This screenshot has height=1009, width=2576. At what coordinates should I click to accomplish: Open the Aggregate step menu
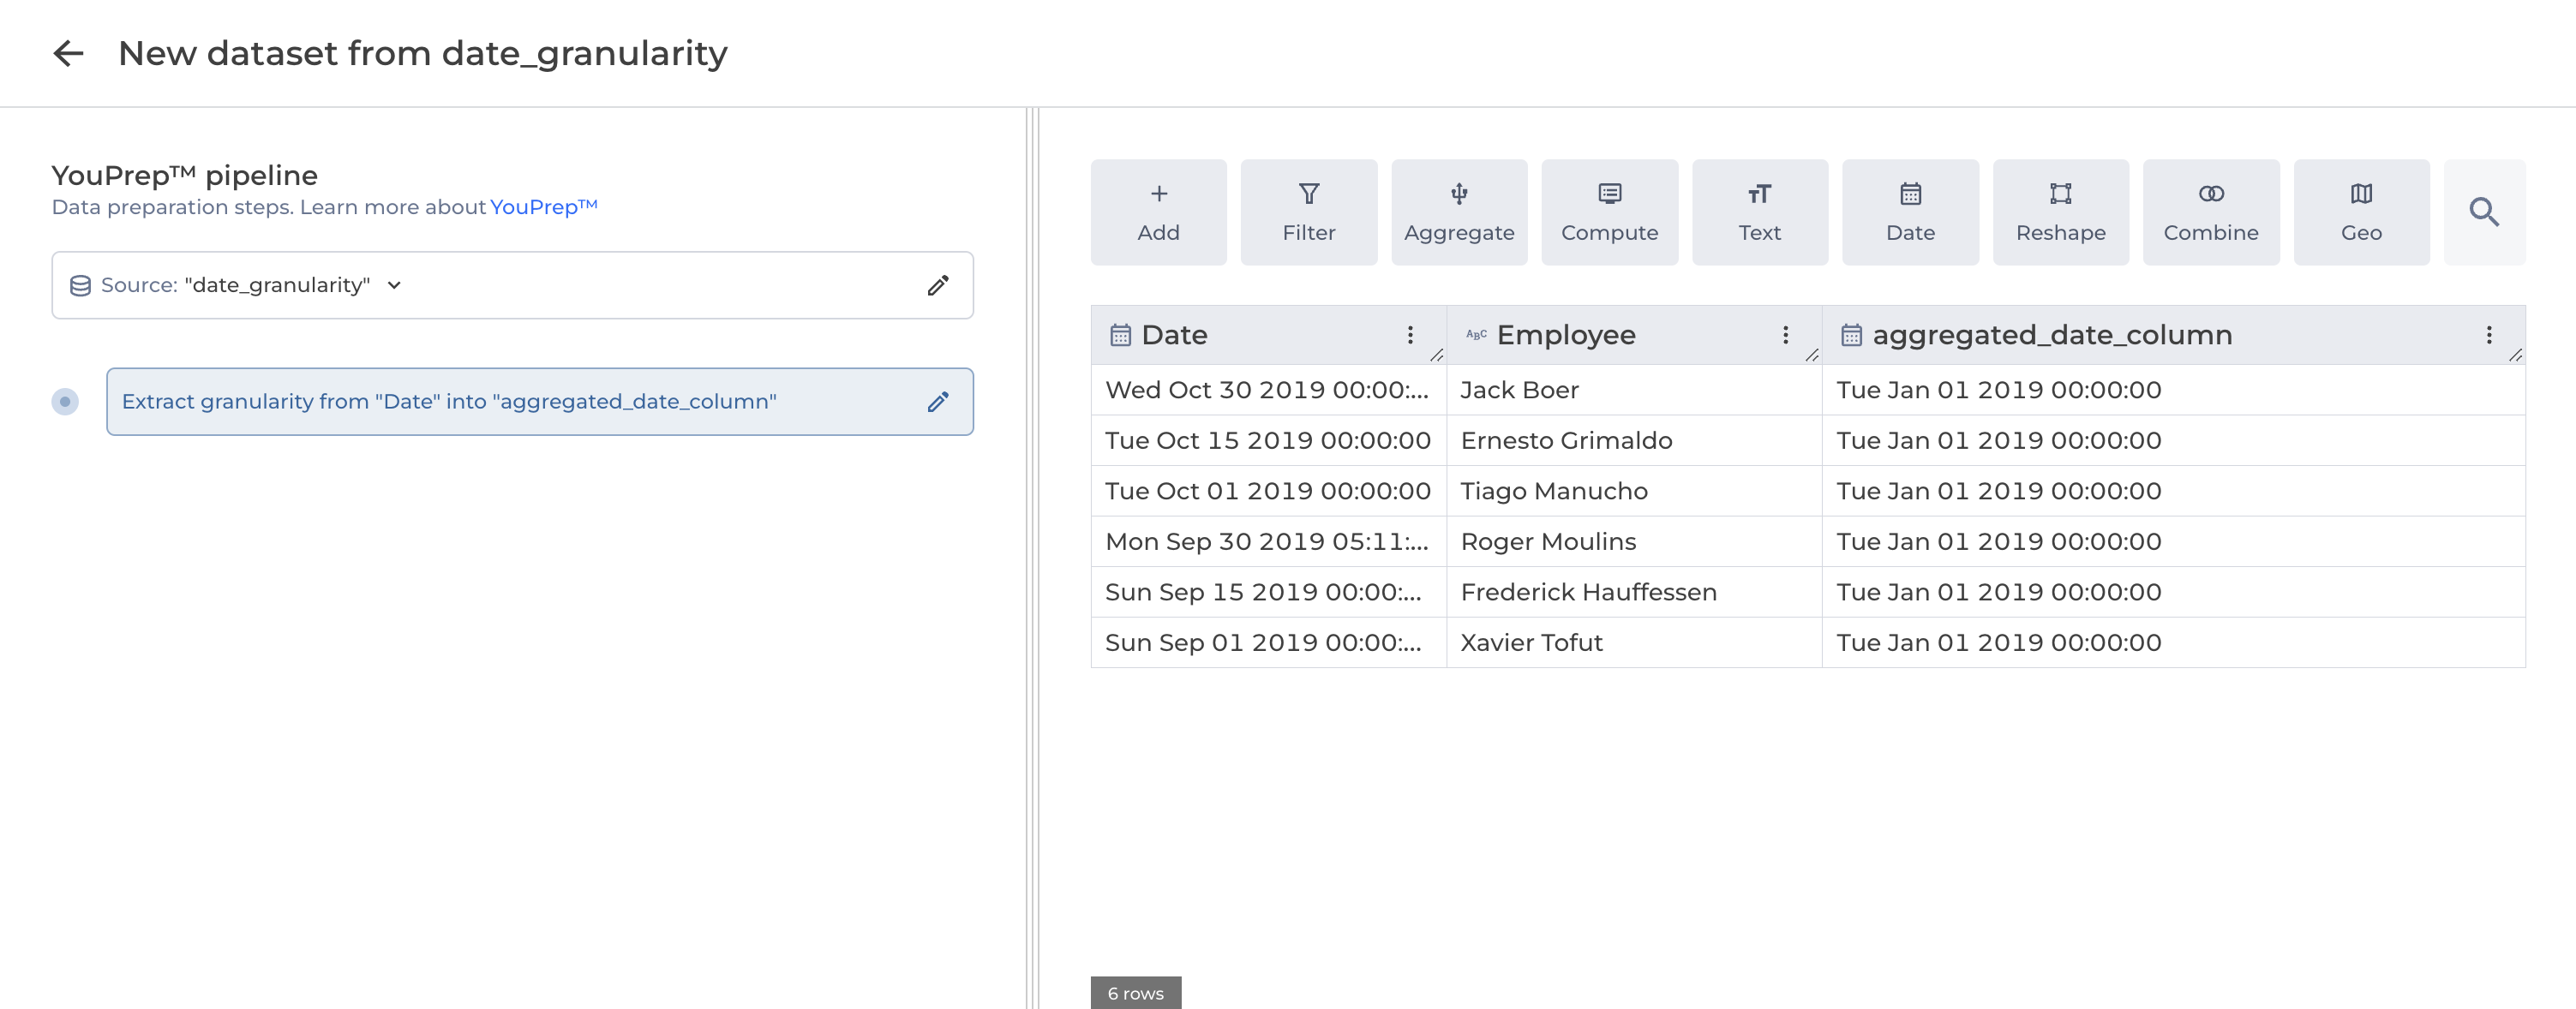(1458, 212)
